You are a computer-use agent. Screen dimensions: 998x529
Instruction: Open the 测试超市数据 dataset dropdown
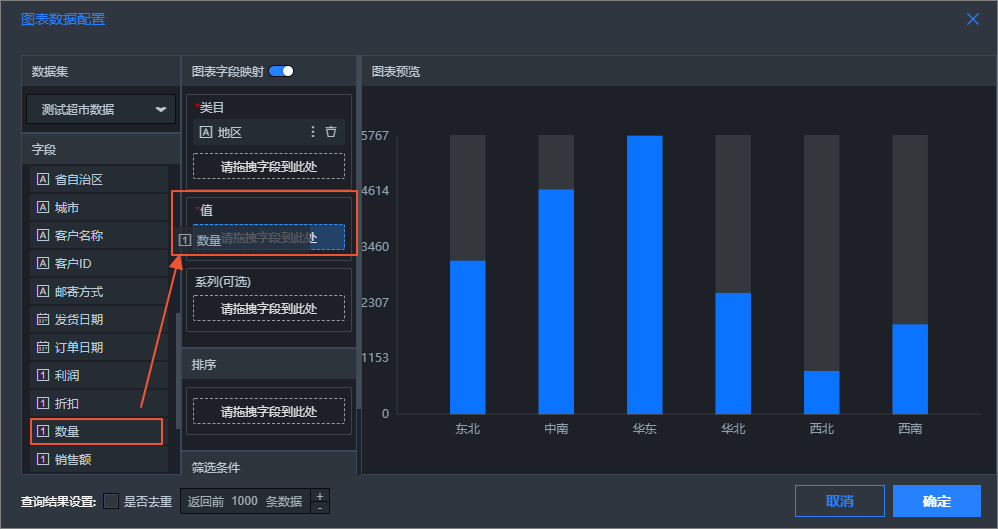click(101, 109)
